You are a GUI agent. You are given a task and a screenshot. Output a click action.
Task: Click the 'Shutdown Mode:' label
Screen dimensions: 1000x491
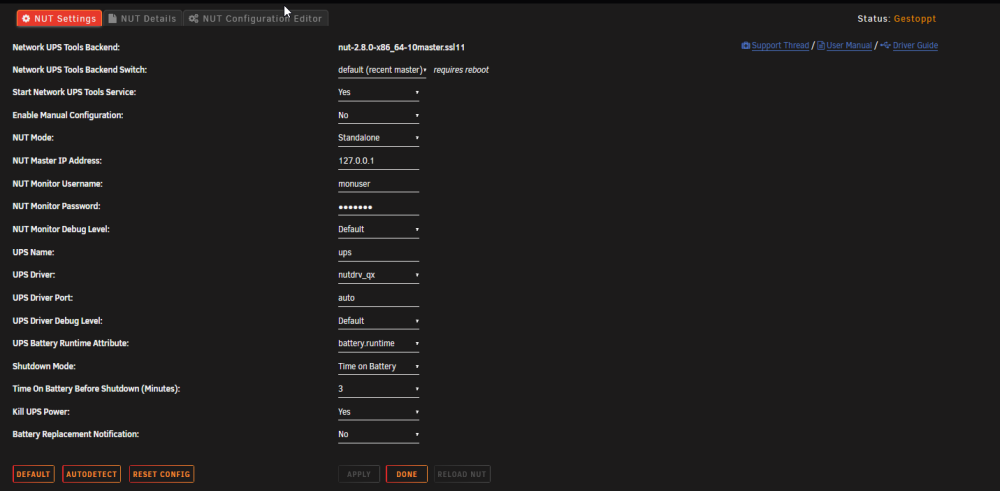(x=44, y=367)
